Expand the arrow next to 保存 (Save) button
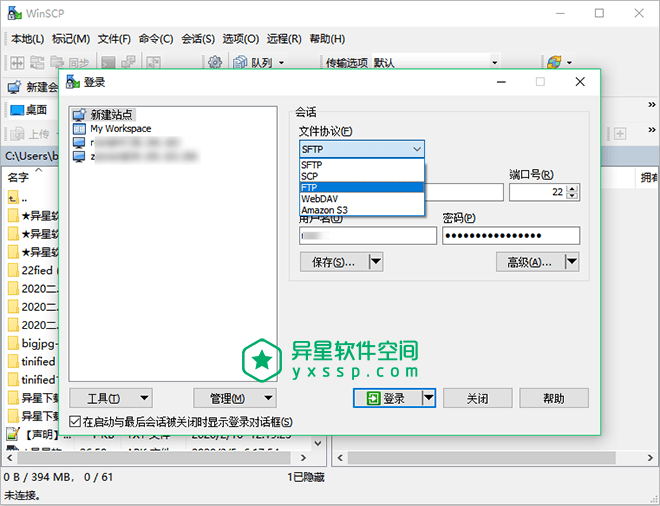The height and width of the screenshot is (506, 660). [376, 262]
